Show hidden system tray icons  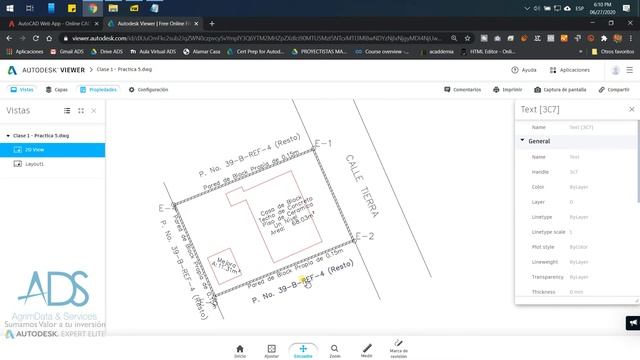(x=527, y=8)
